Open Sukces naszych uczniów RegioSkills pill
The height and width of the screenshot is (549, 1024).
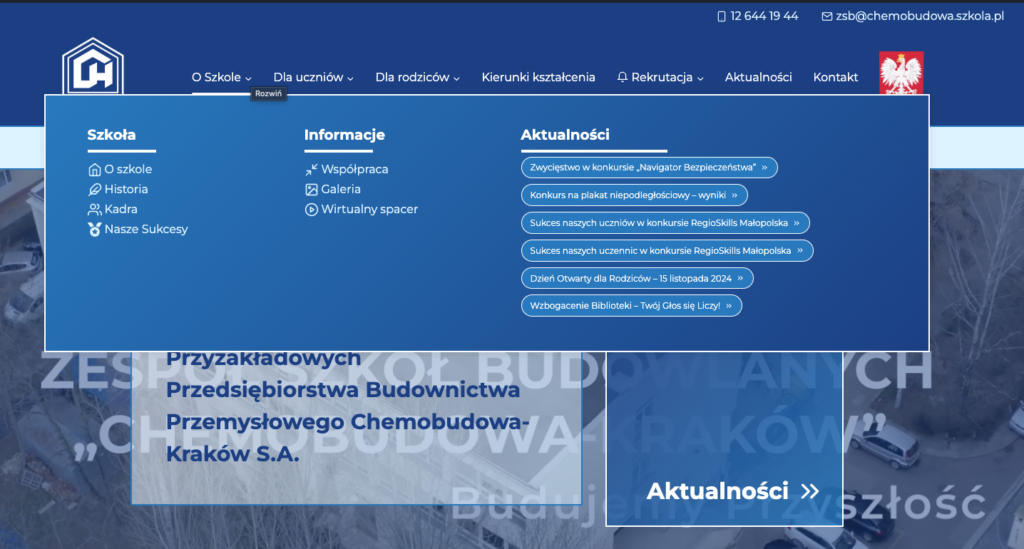point(665,223)
